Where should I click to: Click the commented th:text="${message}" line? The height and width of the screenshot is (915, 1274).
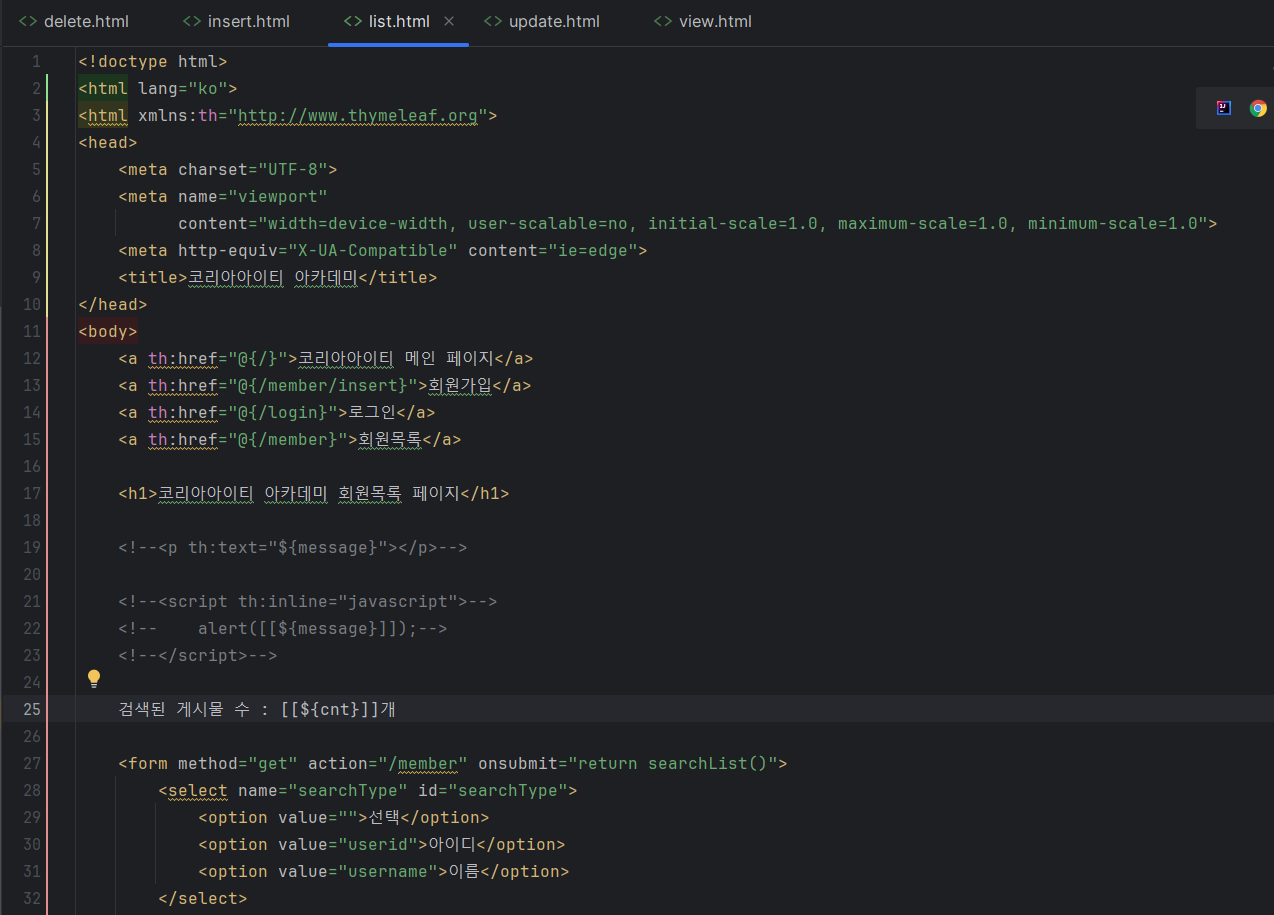[x=293, y=547]
